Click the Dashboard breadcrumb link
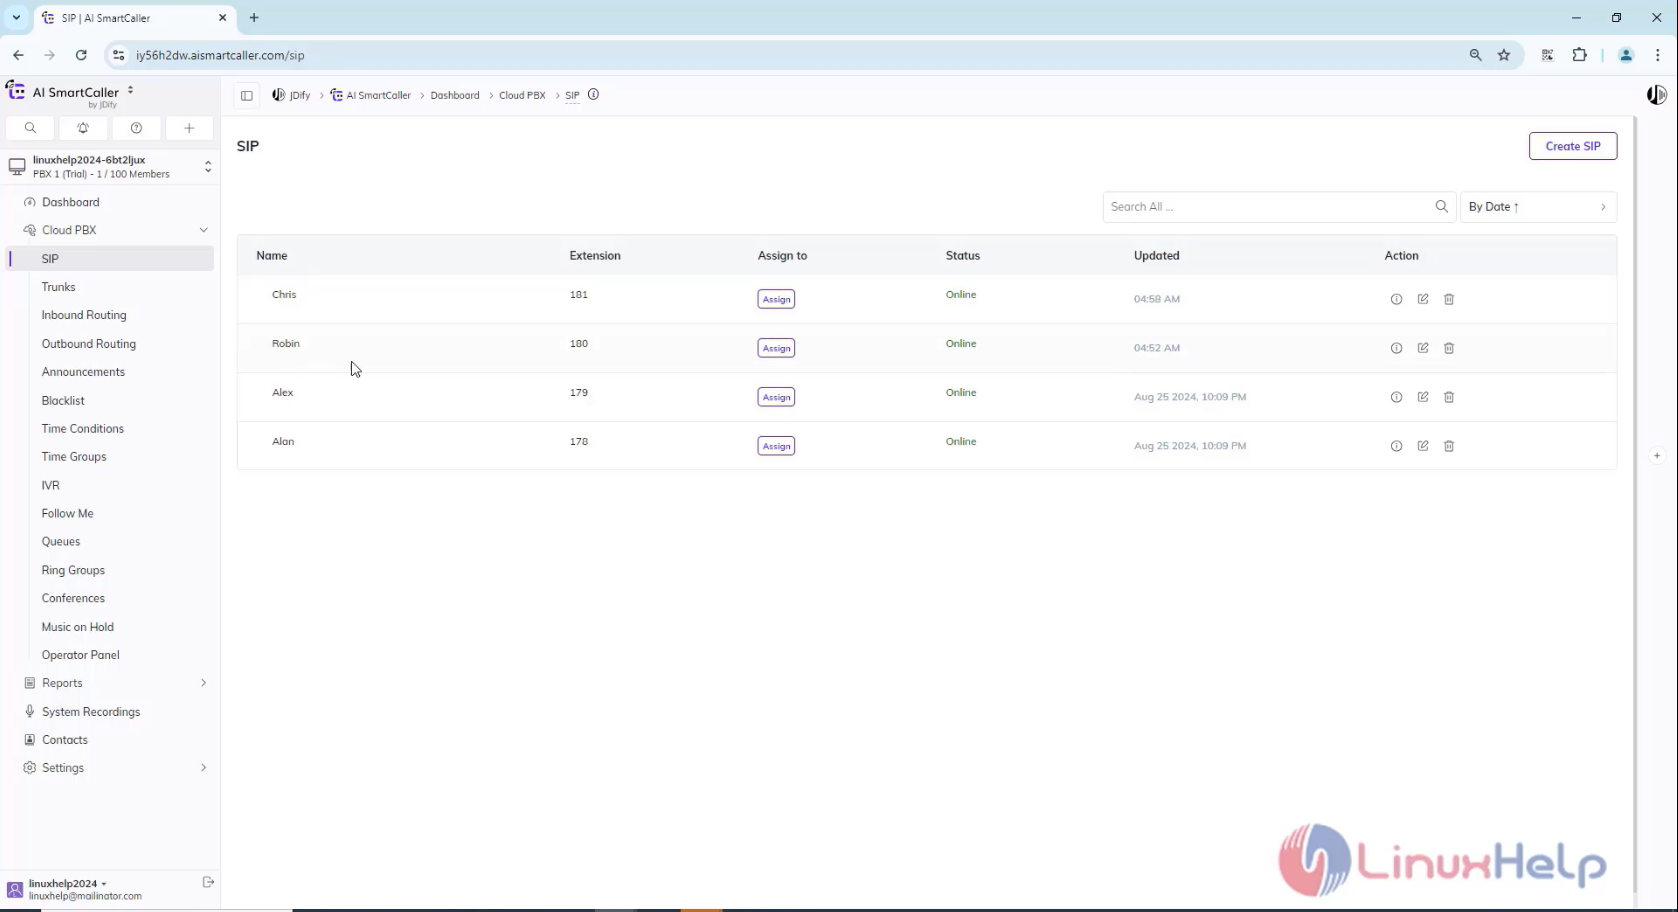This screenshot has height=912, width=1678. 455,95
